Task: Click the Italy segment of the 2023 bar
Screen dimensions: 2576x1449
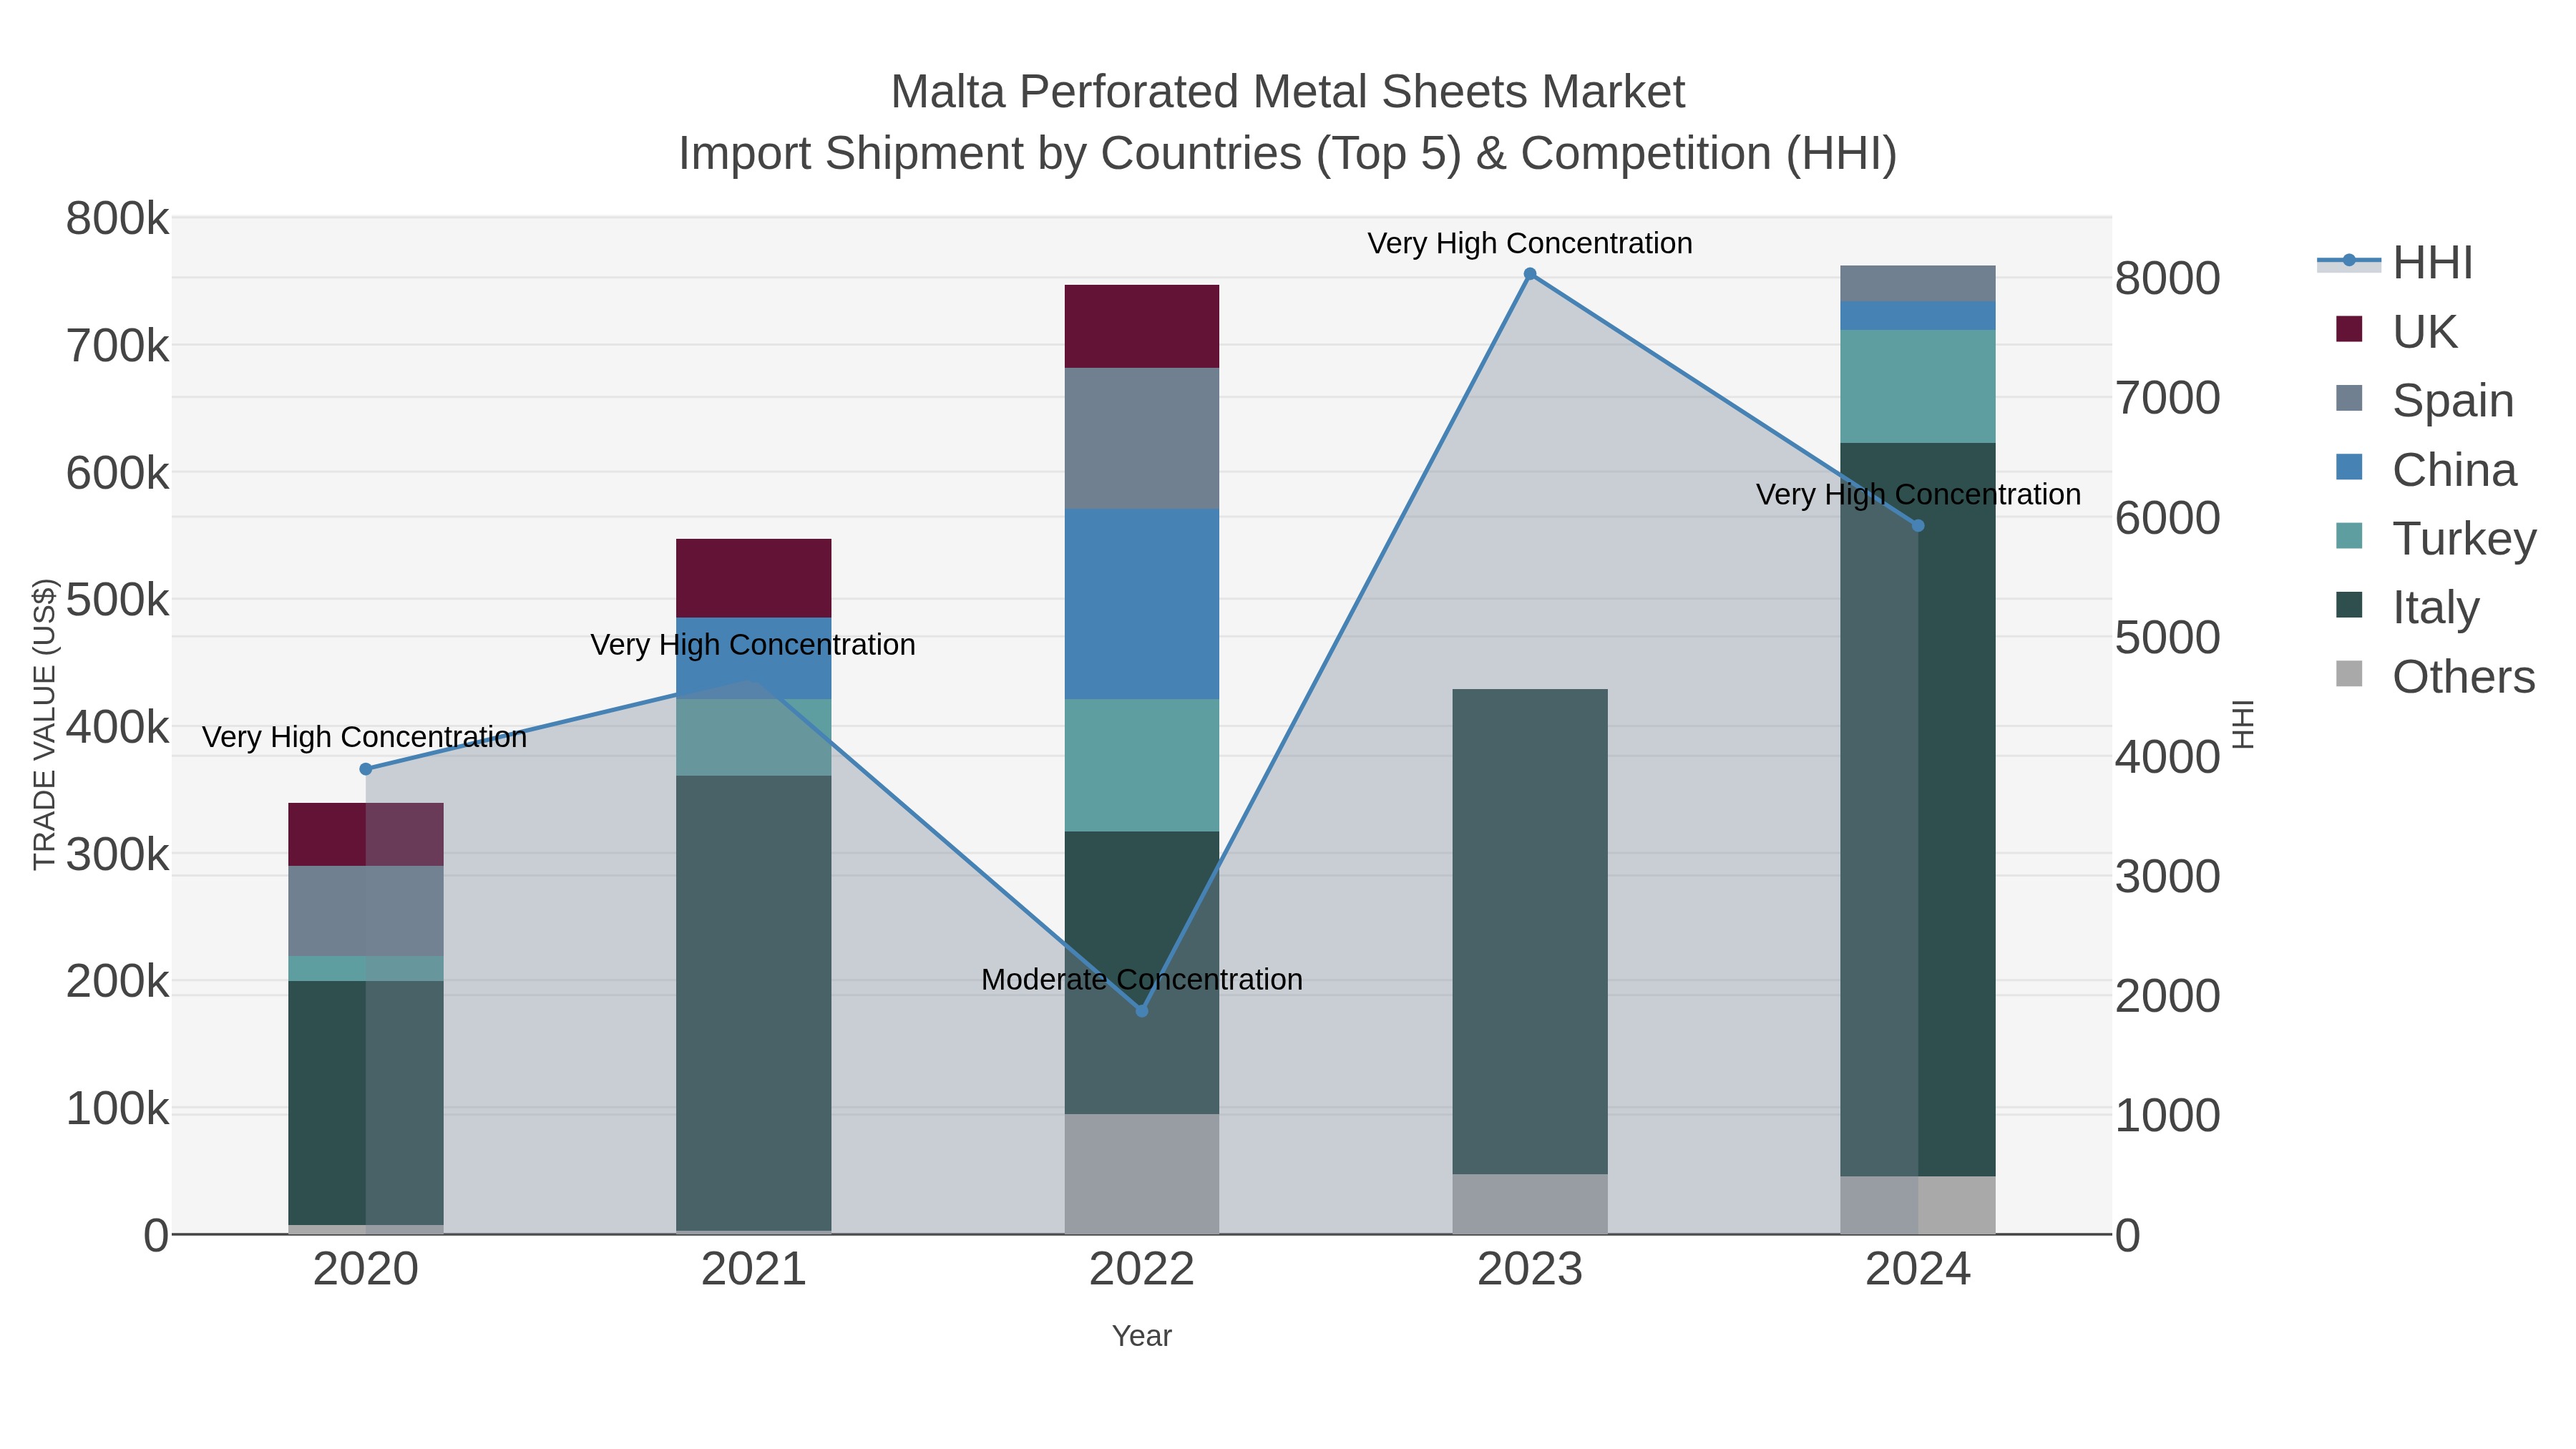Action: [1530, 931]
